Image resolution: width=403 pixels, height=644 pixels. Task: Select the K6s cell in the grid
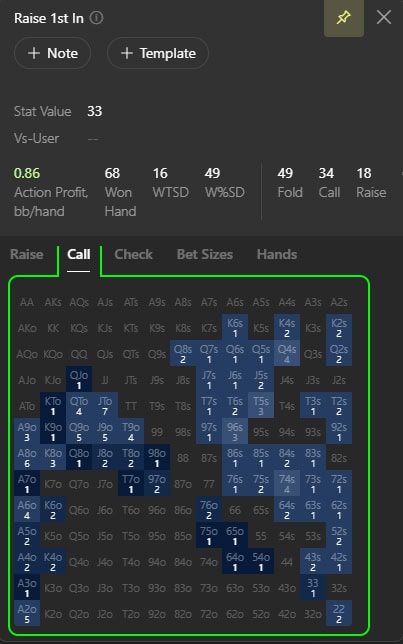click(235, 328)
